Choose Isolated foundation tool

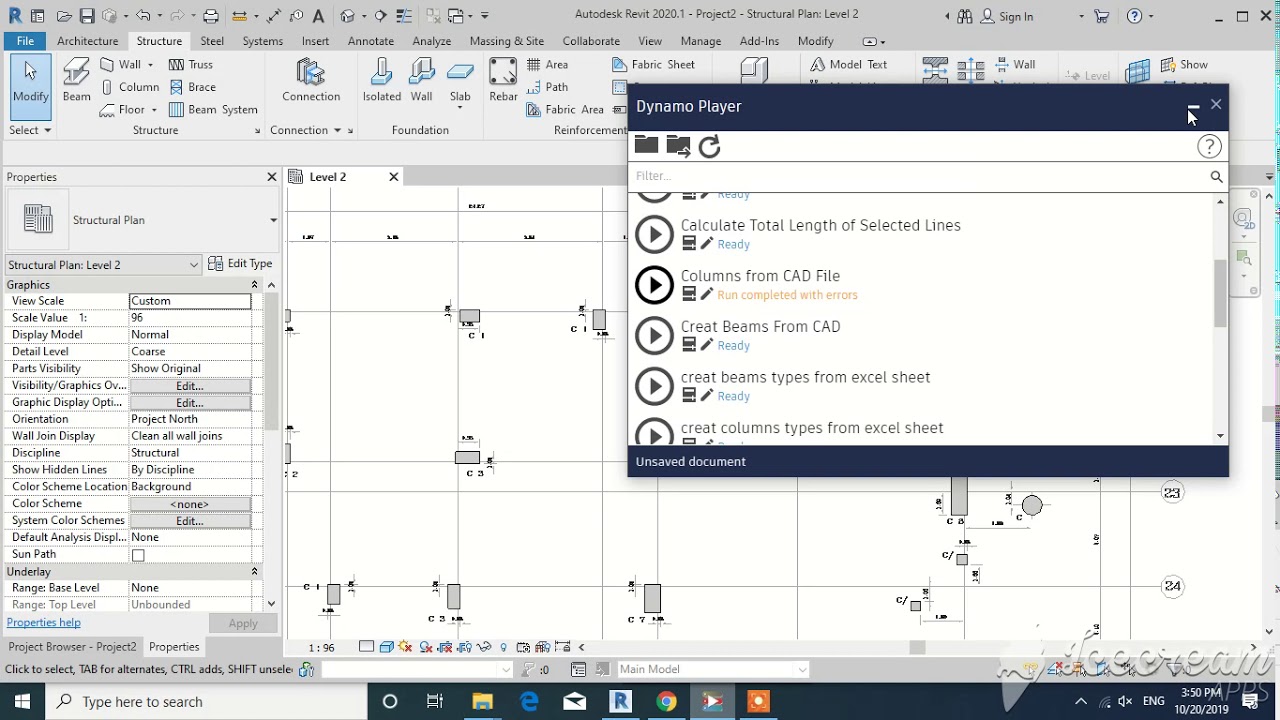(x=382, y=79)
